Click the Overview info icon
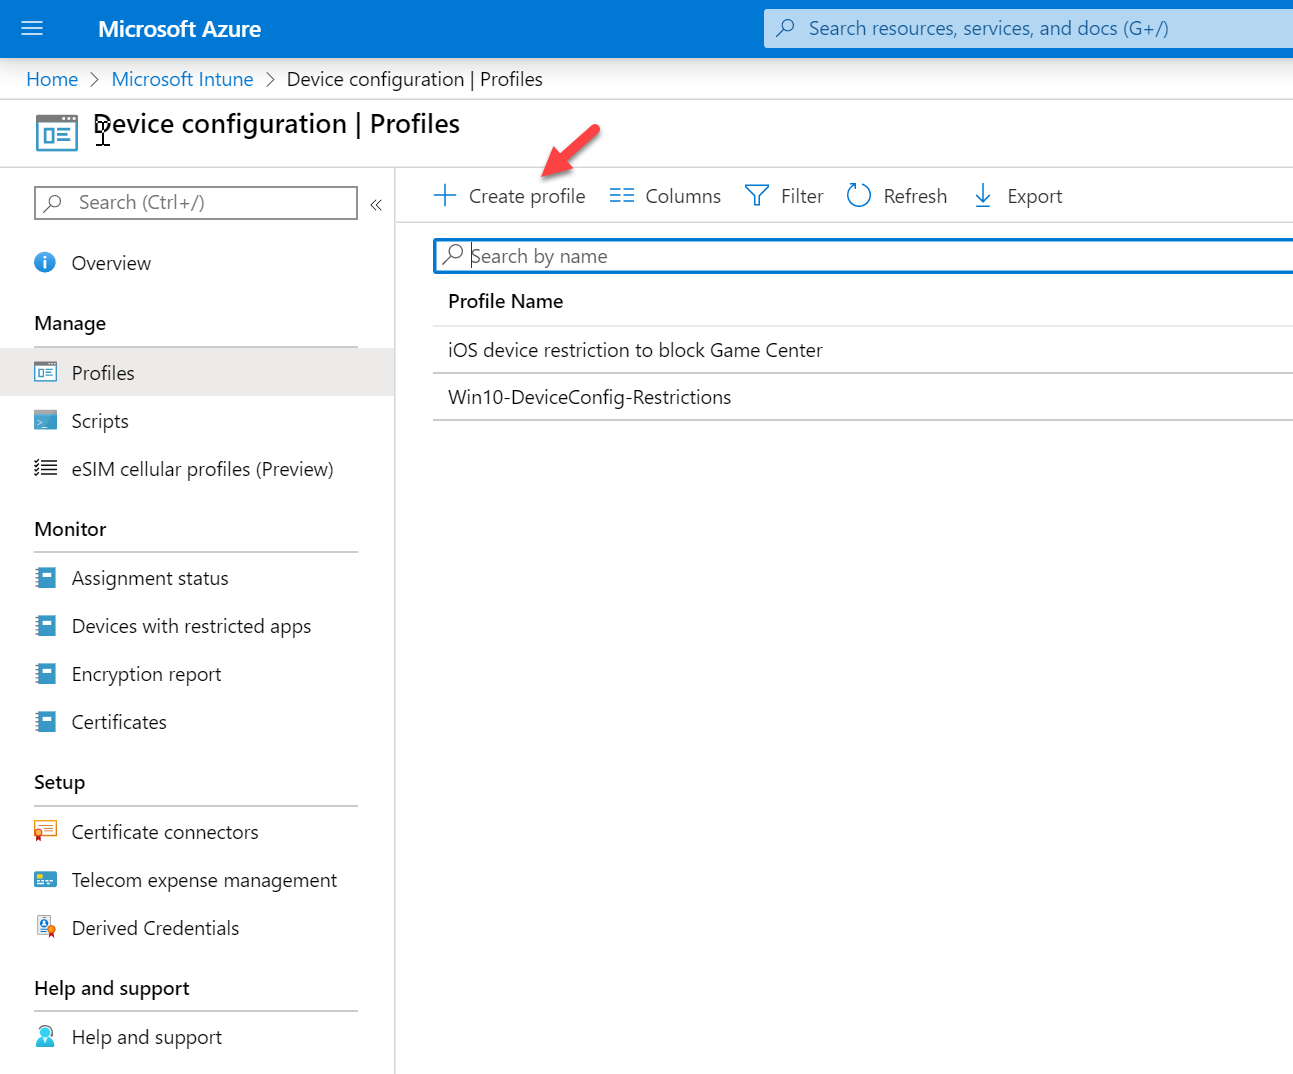Screen dimensions: 1293x1074 point(45,262)
